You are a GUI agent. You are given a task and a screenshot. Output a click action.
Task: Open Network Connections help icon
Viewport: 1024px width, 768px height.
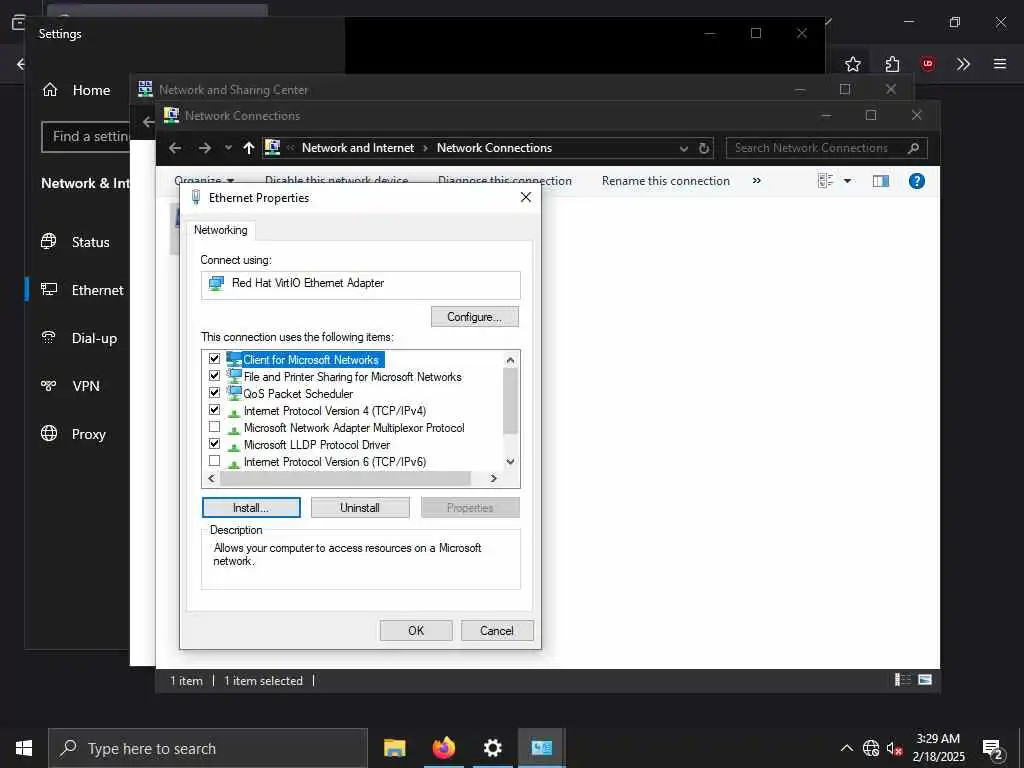click(917, 181)
